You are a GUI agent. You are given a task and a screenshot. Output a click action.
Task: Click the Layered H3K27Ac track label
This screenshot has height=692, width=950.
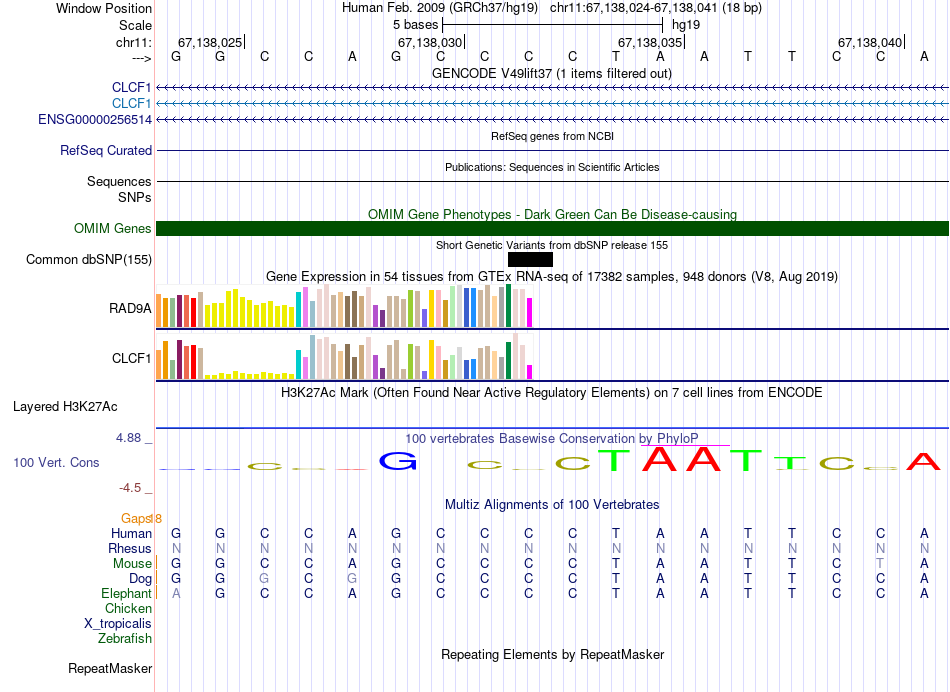pos(65,407)
